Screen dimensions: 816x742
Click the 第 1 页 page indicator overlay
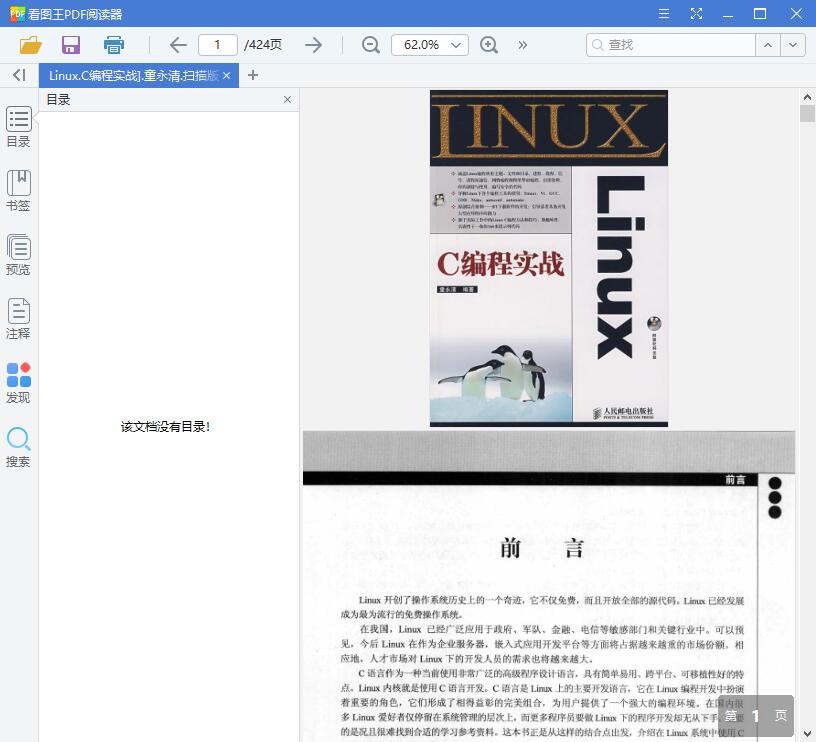[x=756, y=716]
